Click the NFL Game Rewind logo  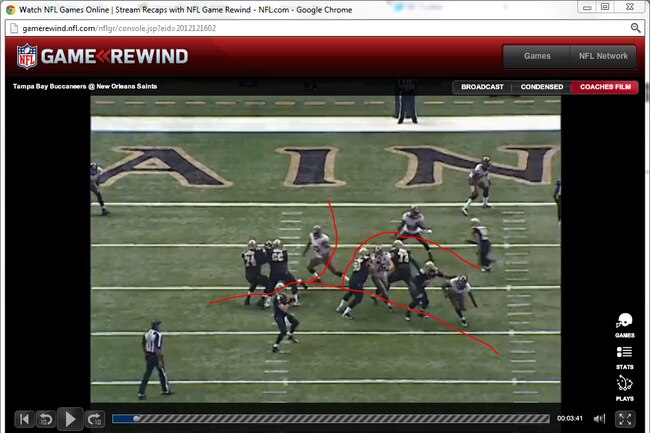tap(102, 56)
